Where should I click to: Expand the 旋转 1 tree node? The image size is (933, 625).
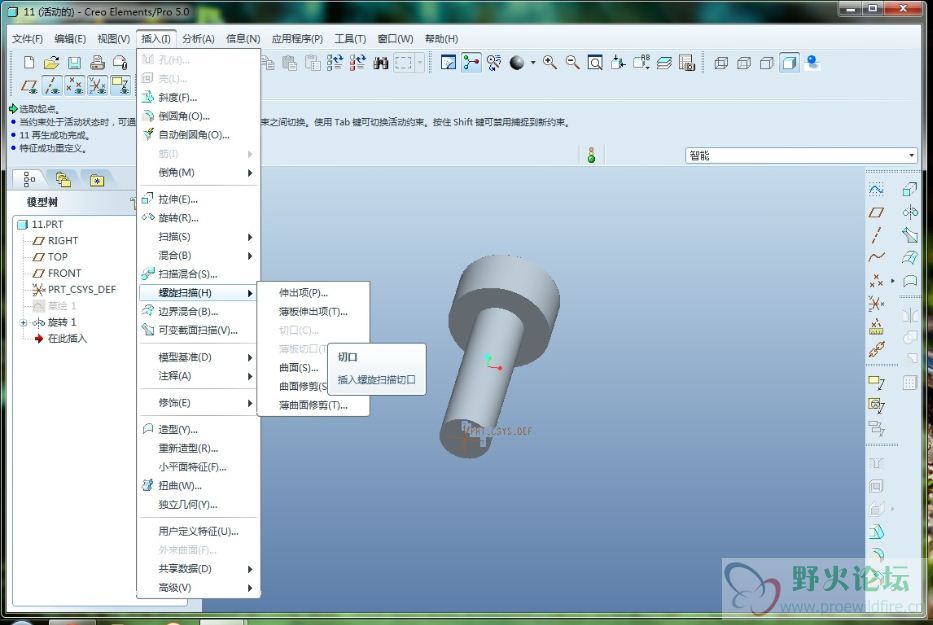(23, 323)
